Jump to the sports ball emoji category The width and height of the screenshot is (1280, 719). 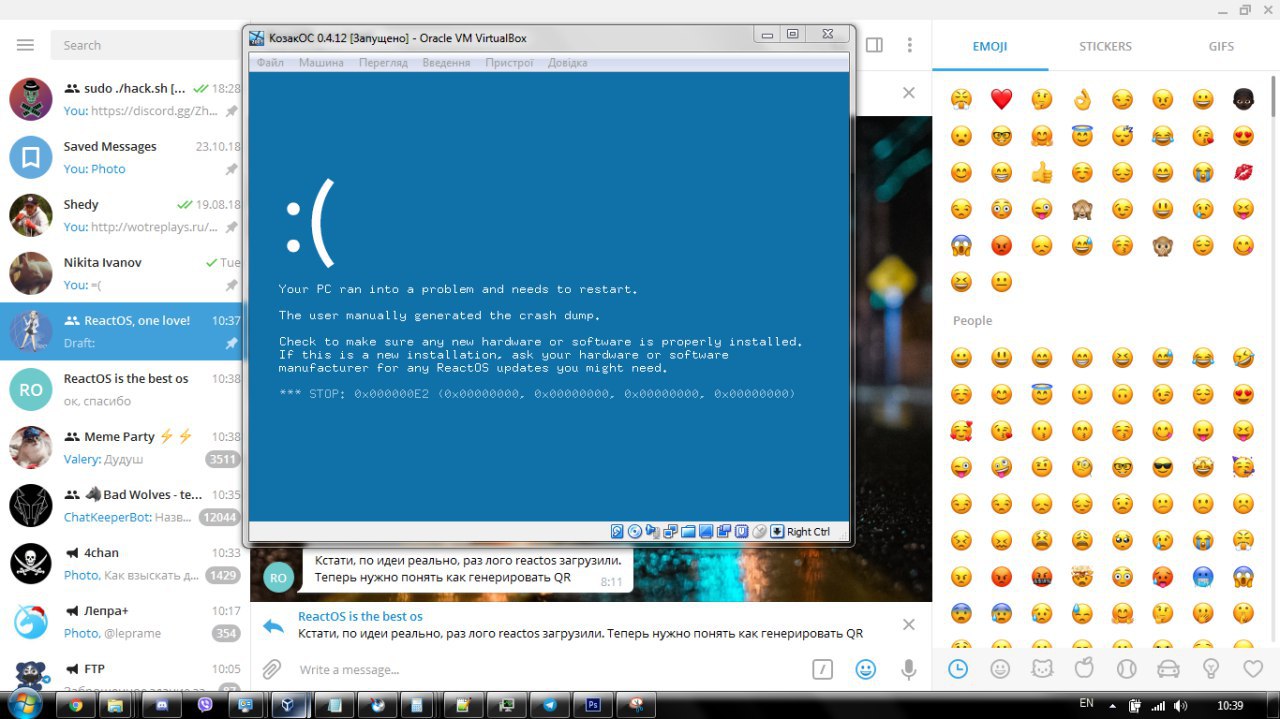pyautogui.click(x=1127, y=669)
